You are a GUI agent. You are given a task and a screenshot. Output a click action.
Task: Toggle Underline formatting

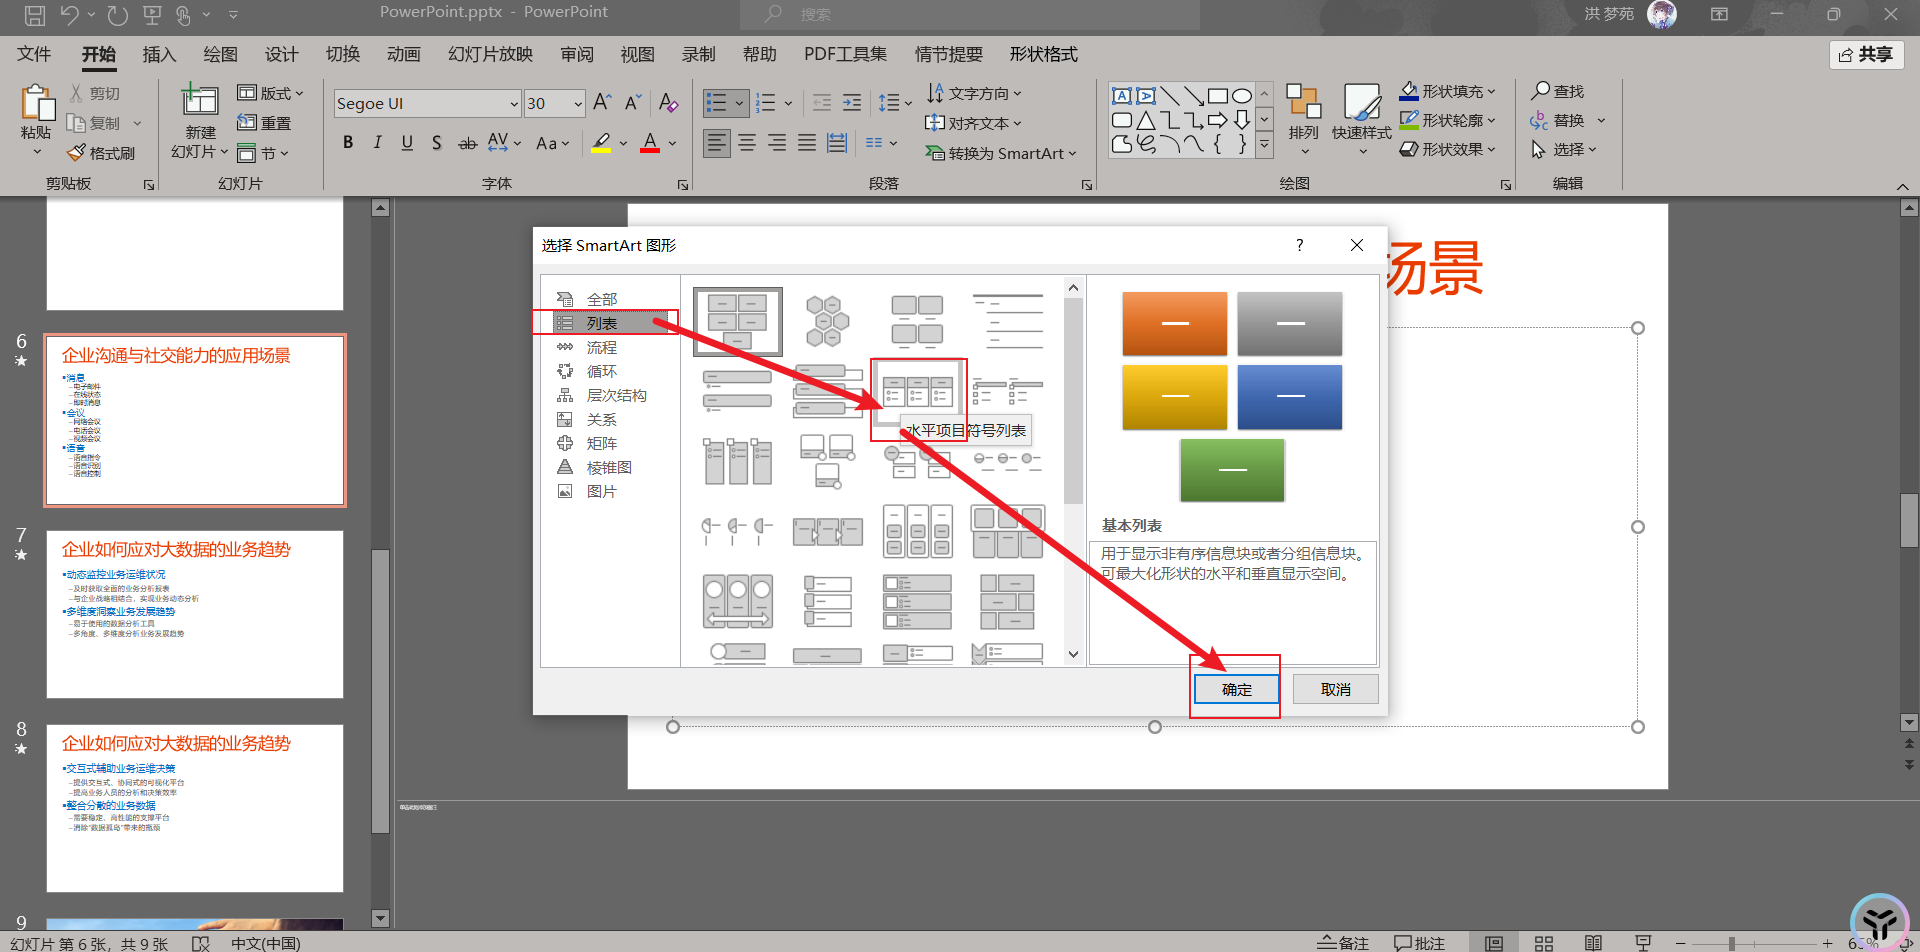pyautogui.click(x=407, y=143)
